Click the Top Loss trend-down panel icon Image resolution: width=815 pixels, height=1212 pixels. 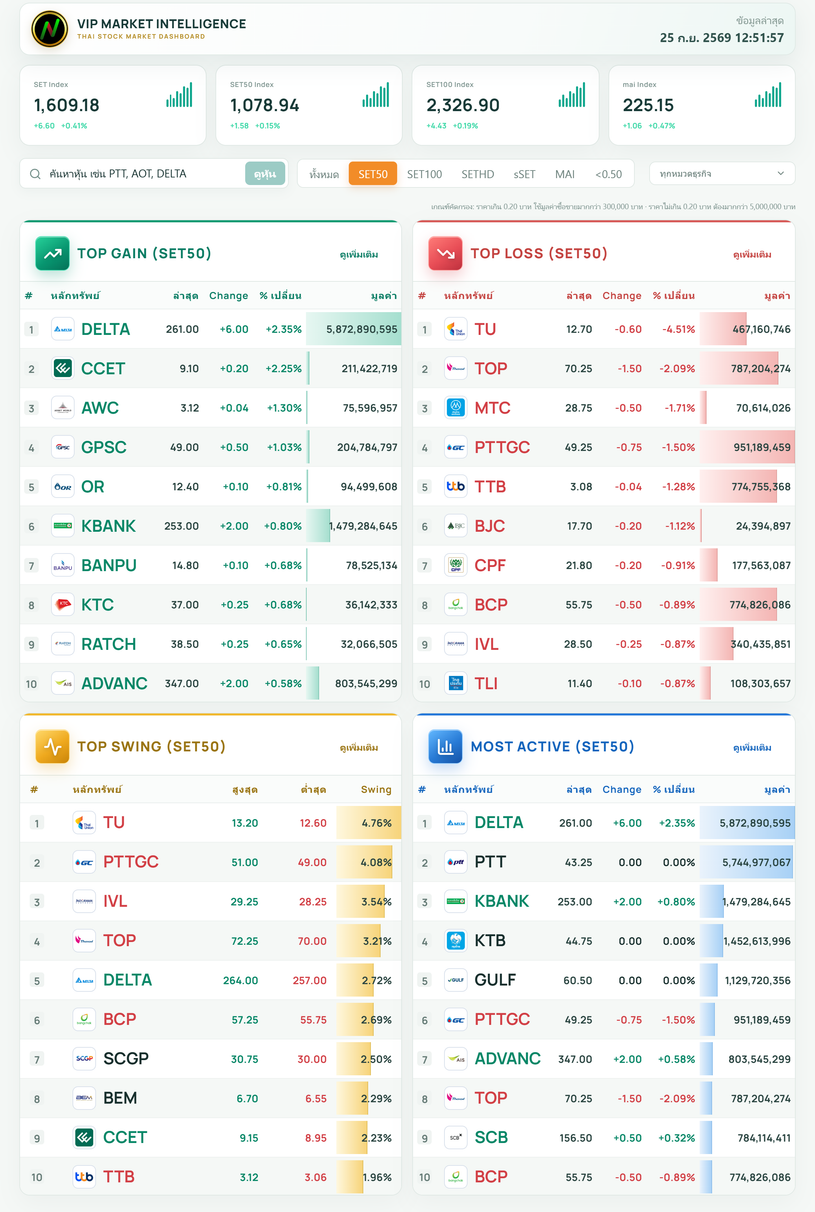point(445,253)
